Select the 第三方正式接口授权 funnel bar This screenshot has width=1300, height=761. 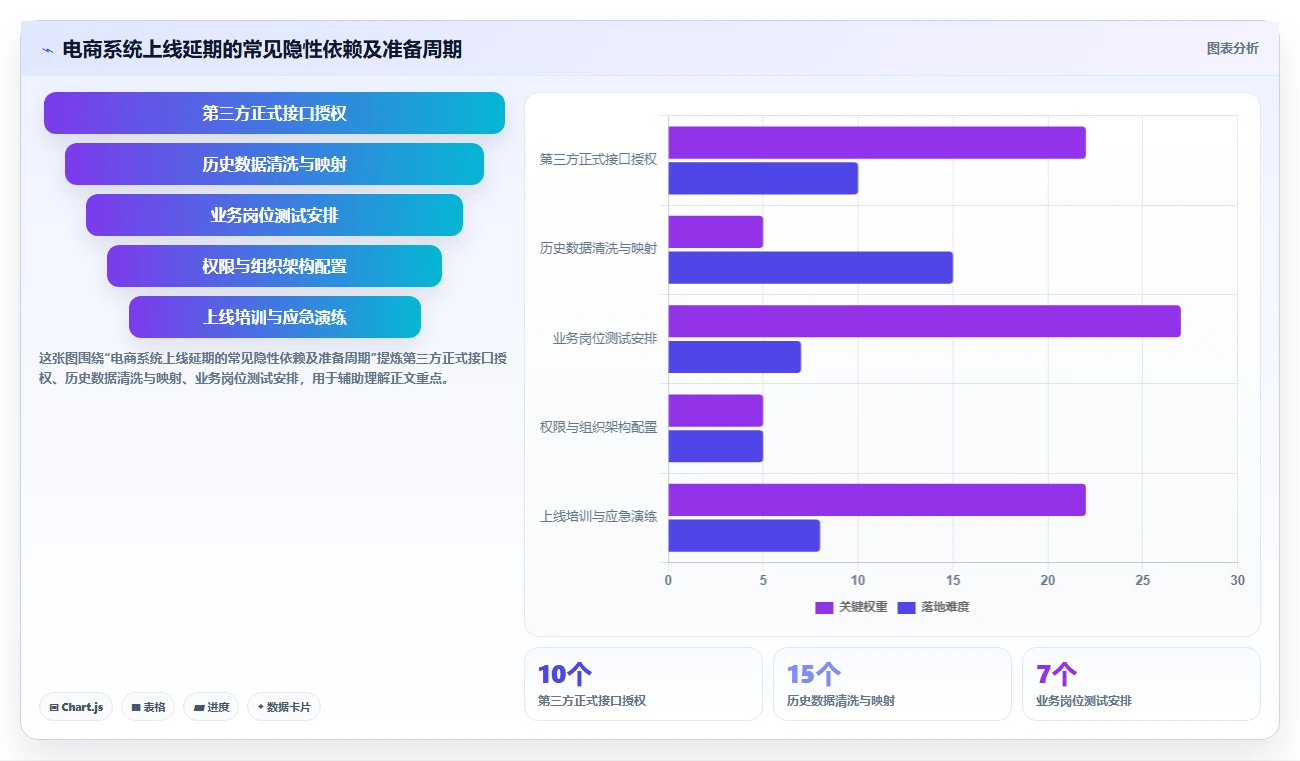[274, 113]
